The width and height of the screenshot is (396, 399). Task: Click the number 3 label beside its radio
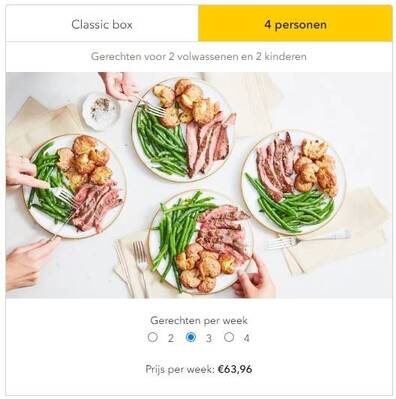coord(209,339)
